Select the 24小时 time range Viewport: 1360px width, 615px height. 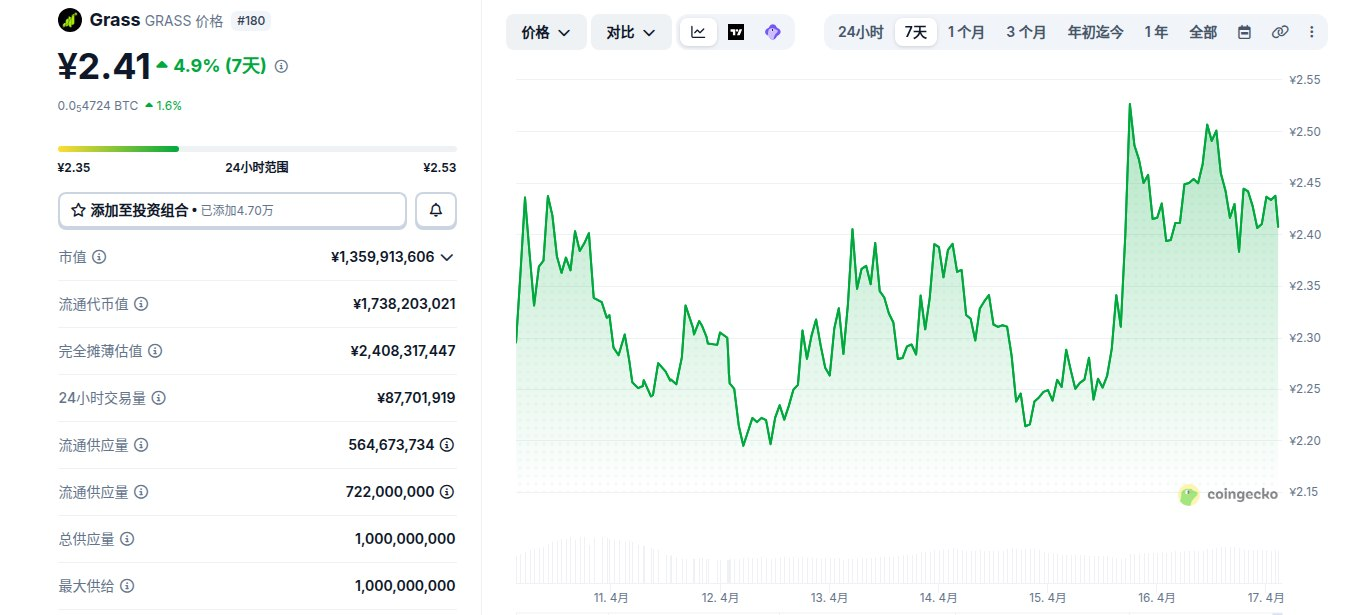860,32
